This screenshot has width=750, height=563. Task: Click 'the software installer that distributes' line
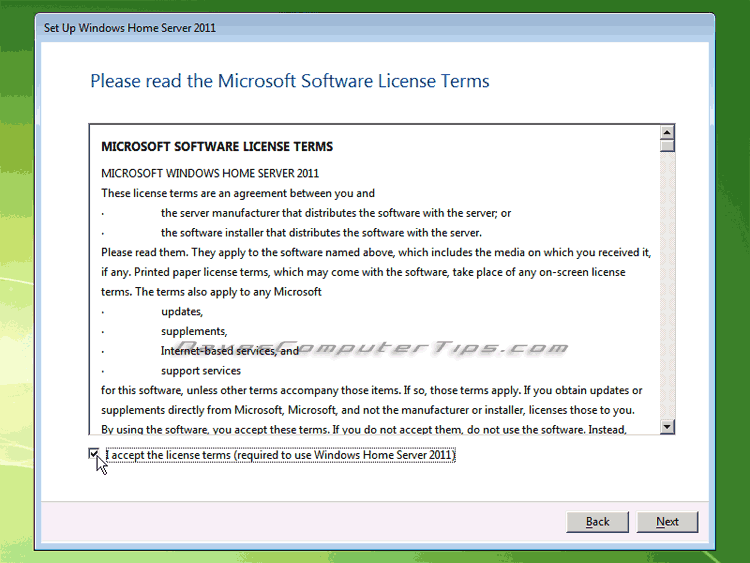point(321,232)
